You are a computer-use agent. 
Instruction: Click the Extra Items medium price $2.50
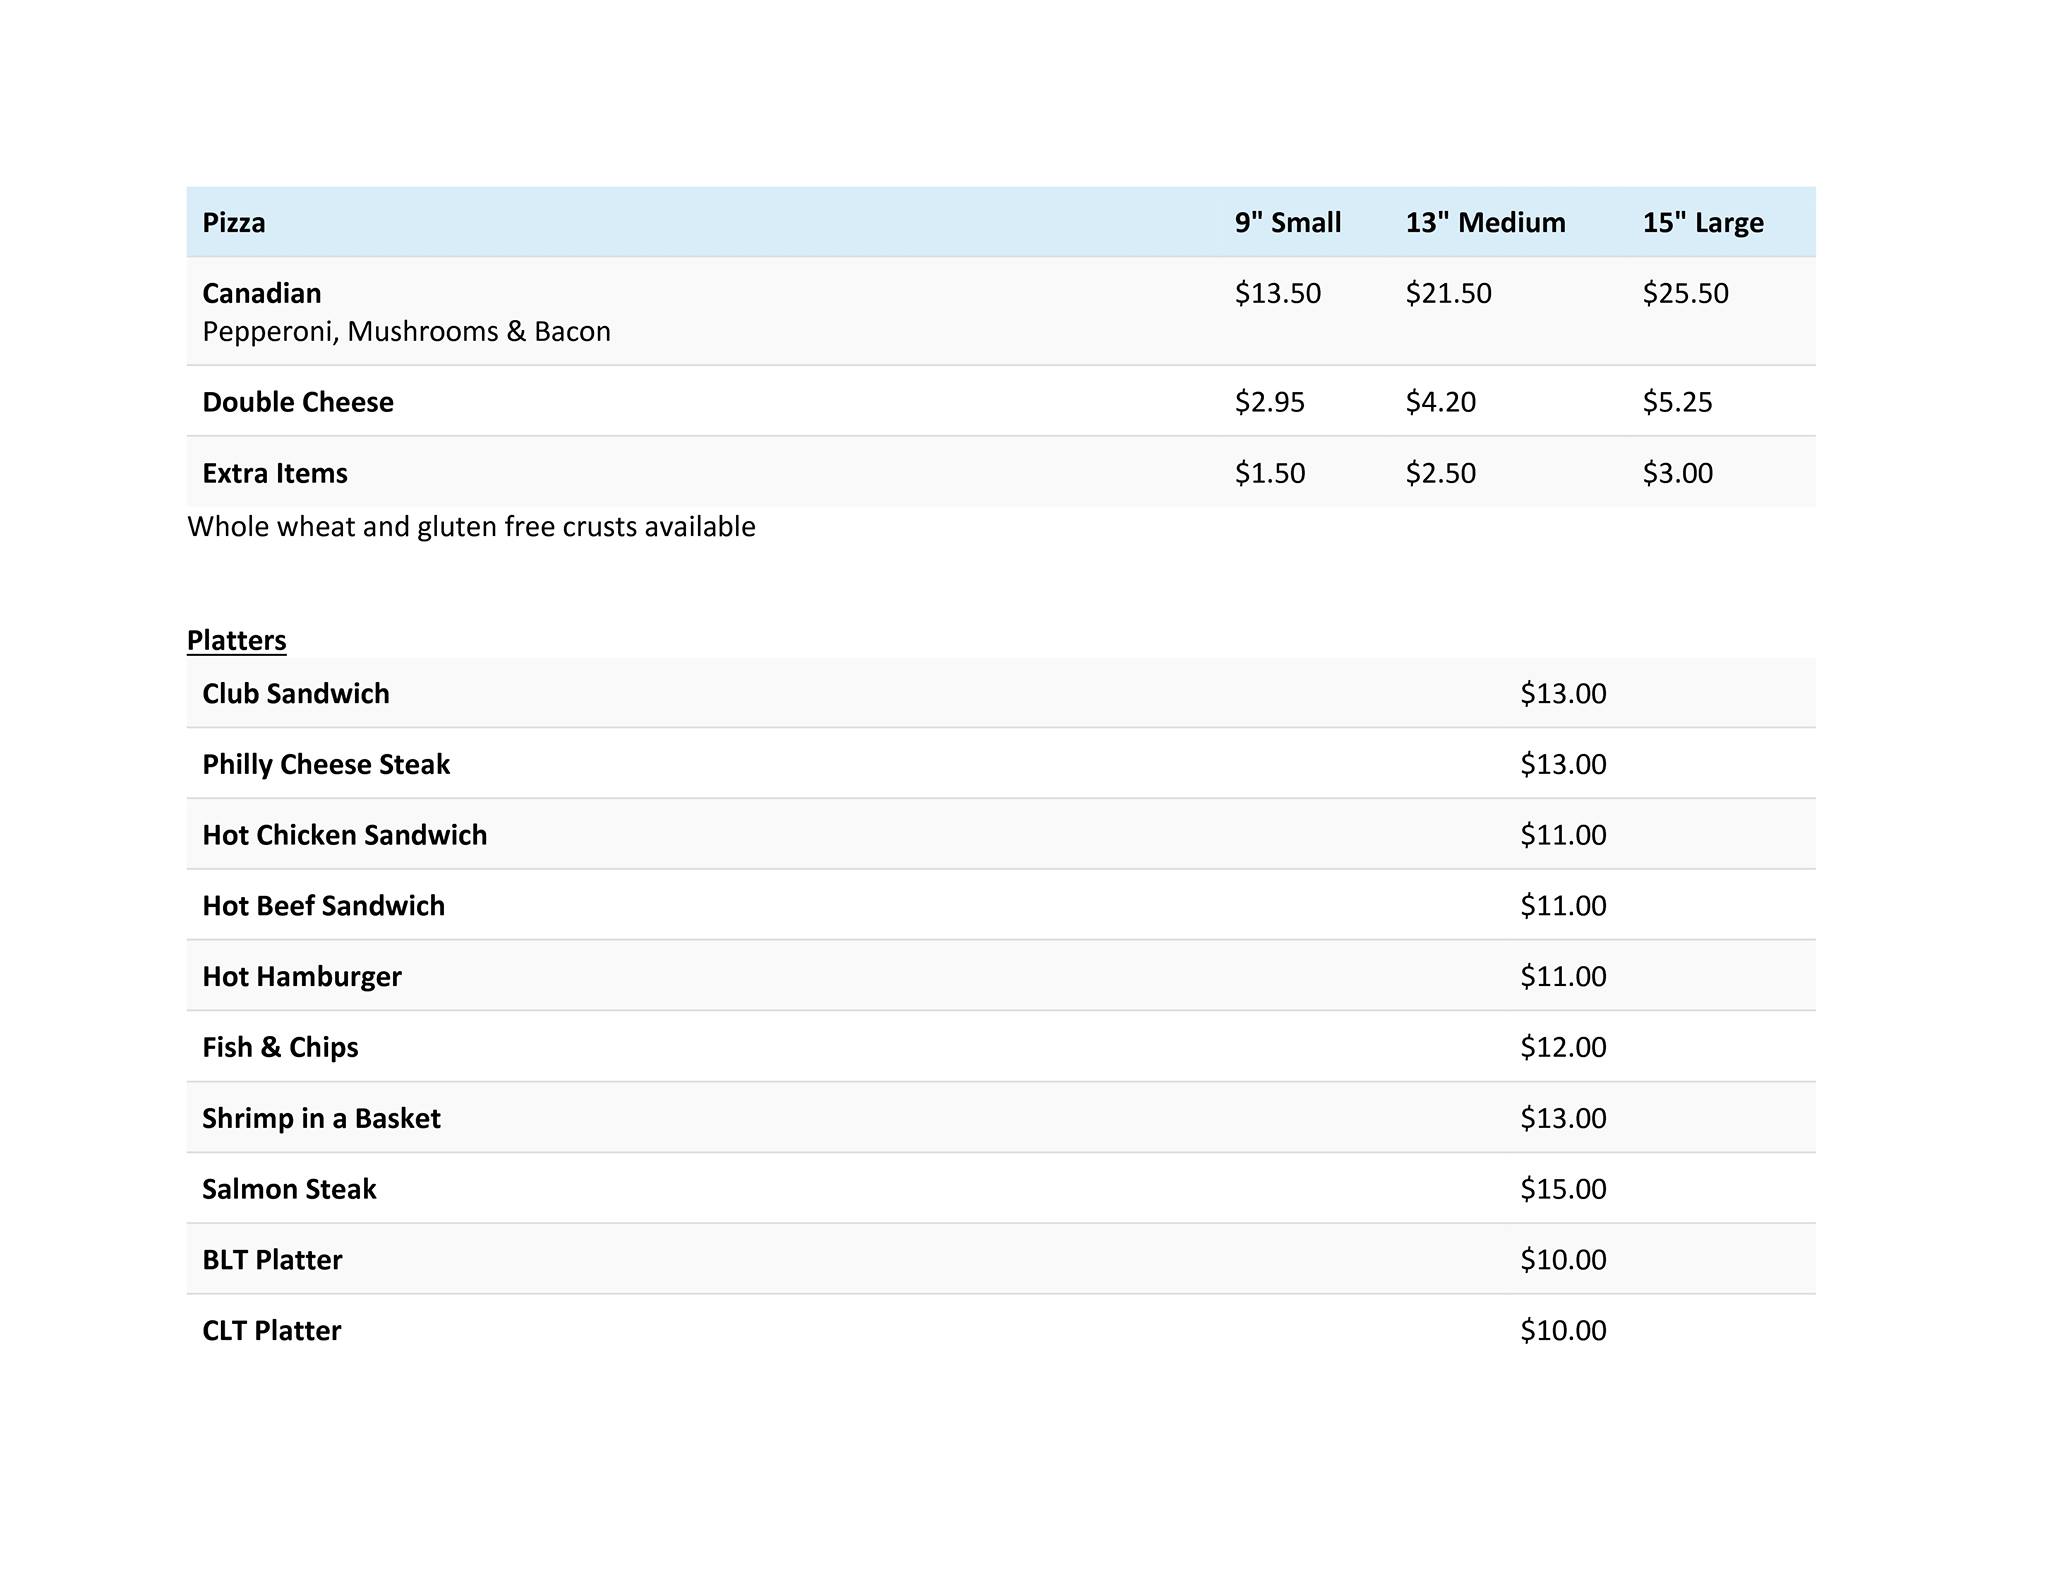coord(1440,473)
